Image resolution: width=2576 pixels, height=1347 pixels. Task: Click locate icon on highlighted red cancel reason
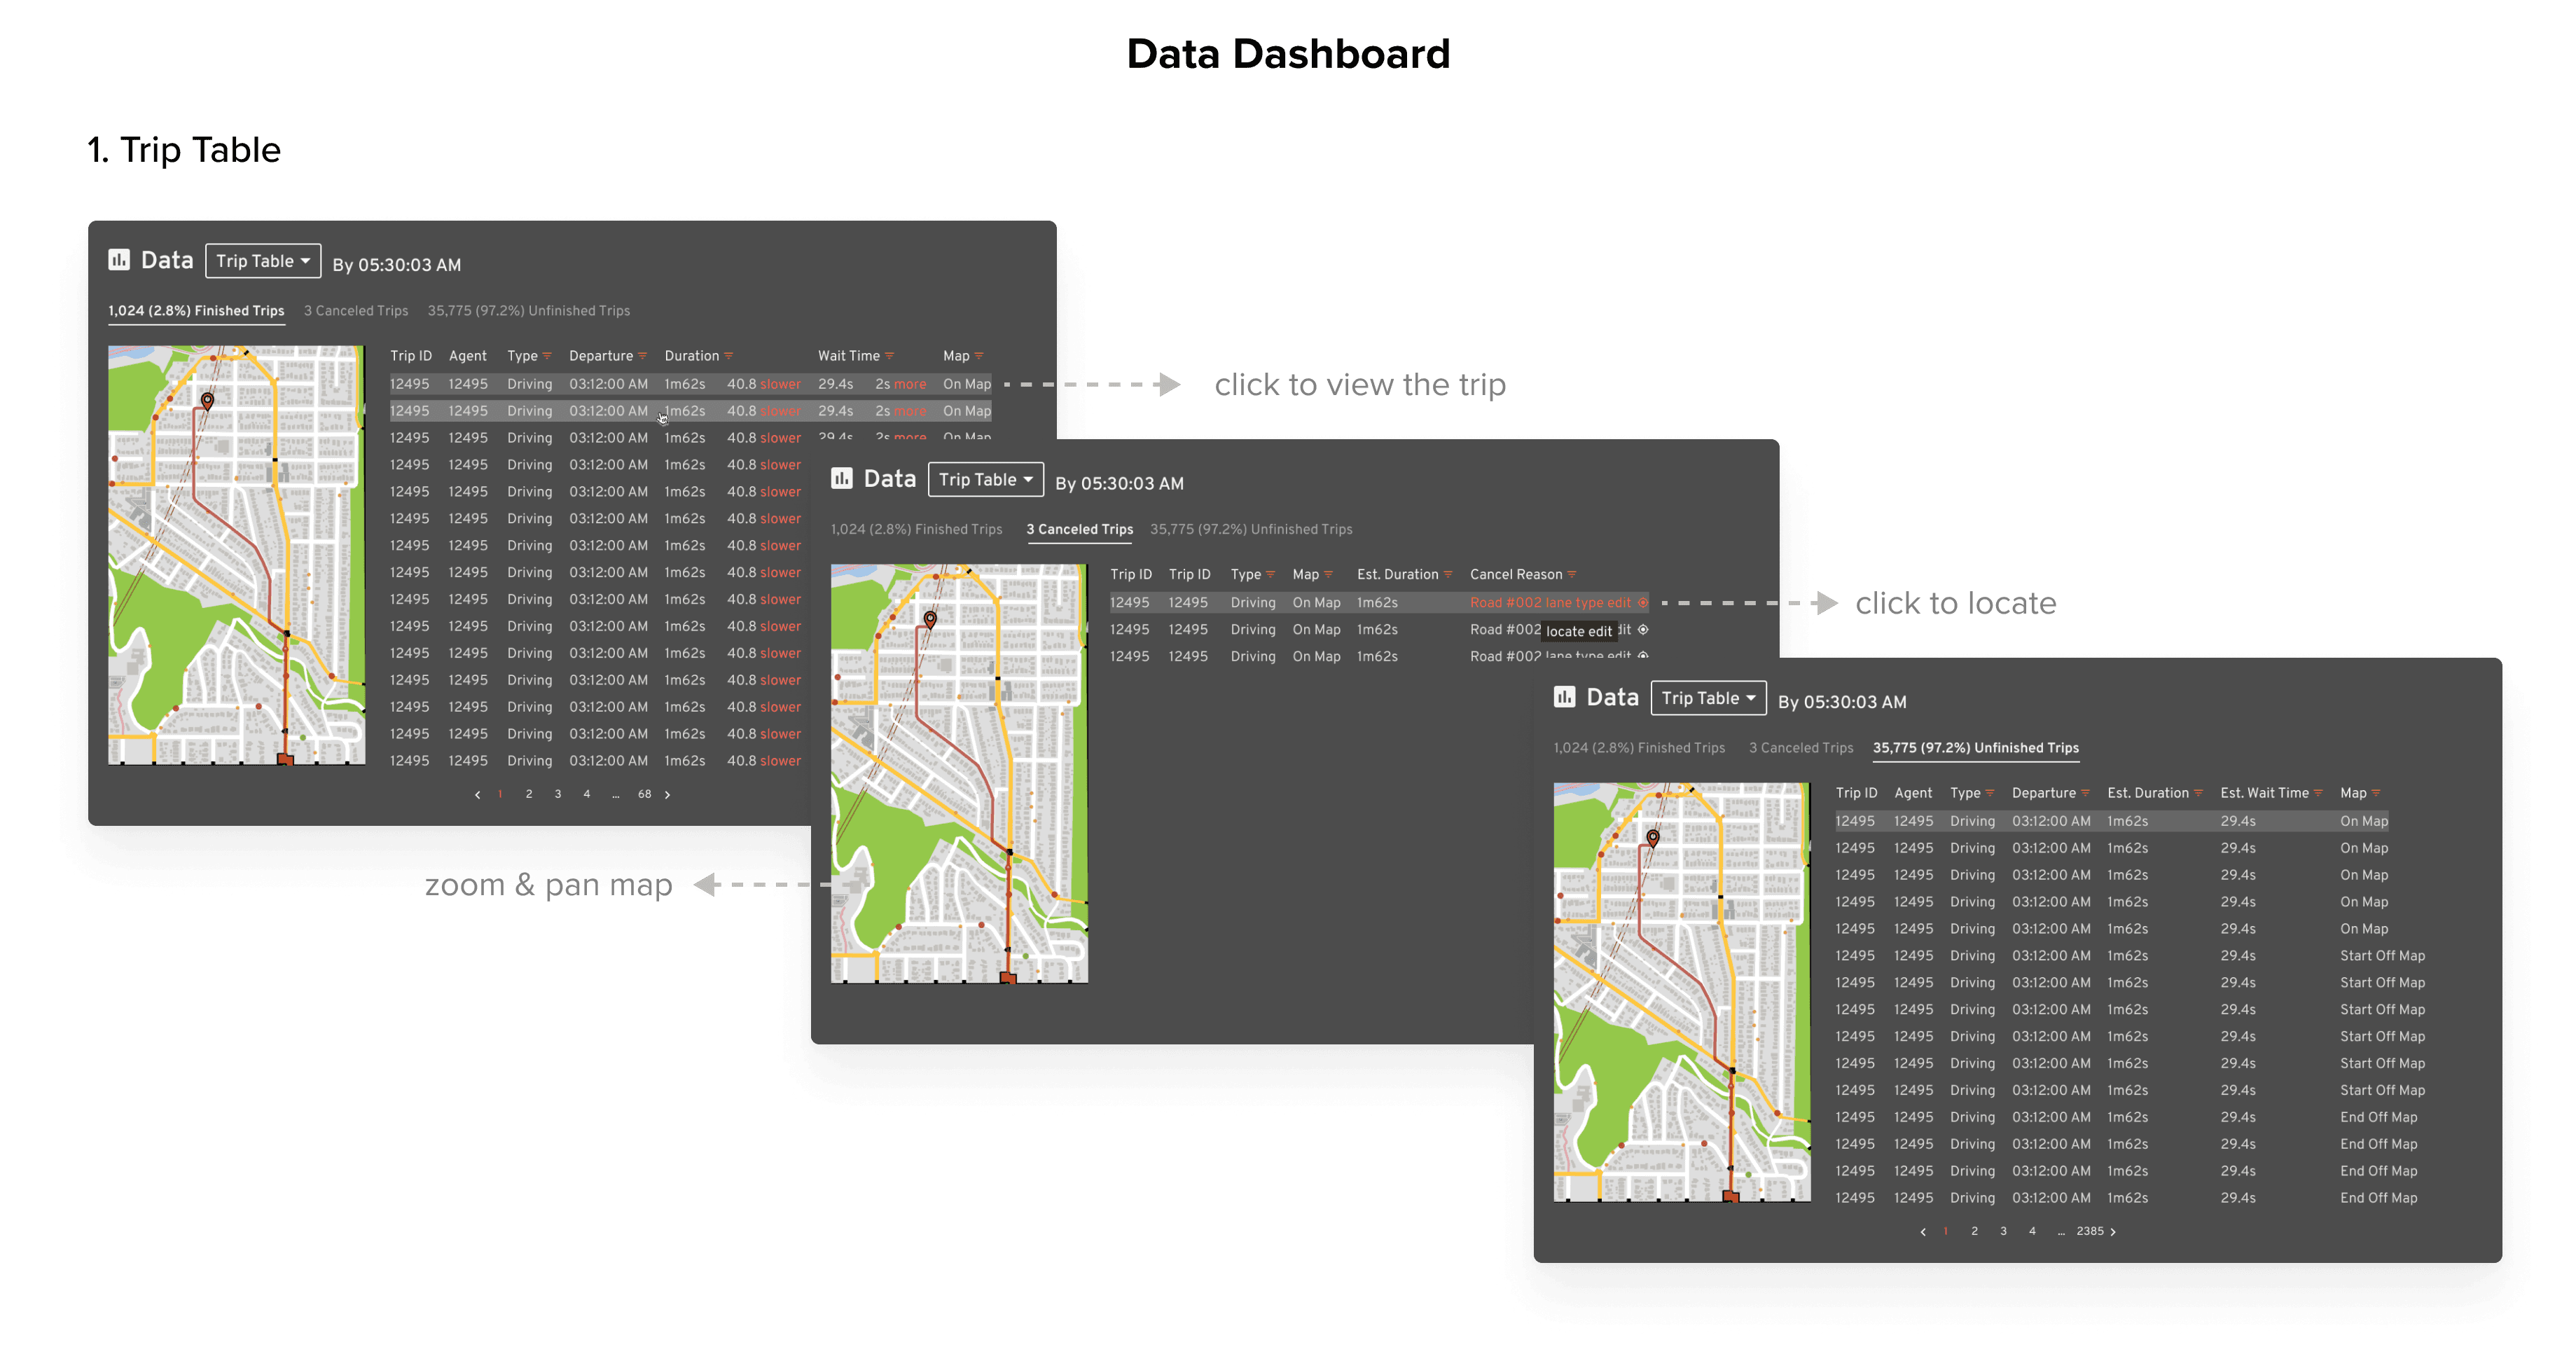[1642, 603]
